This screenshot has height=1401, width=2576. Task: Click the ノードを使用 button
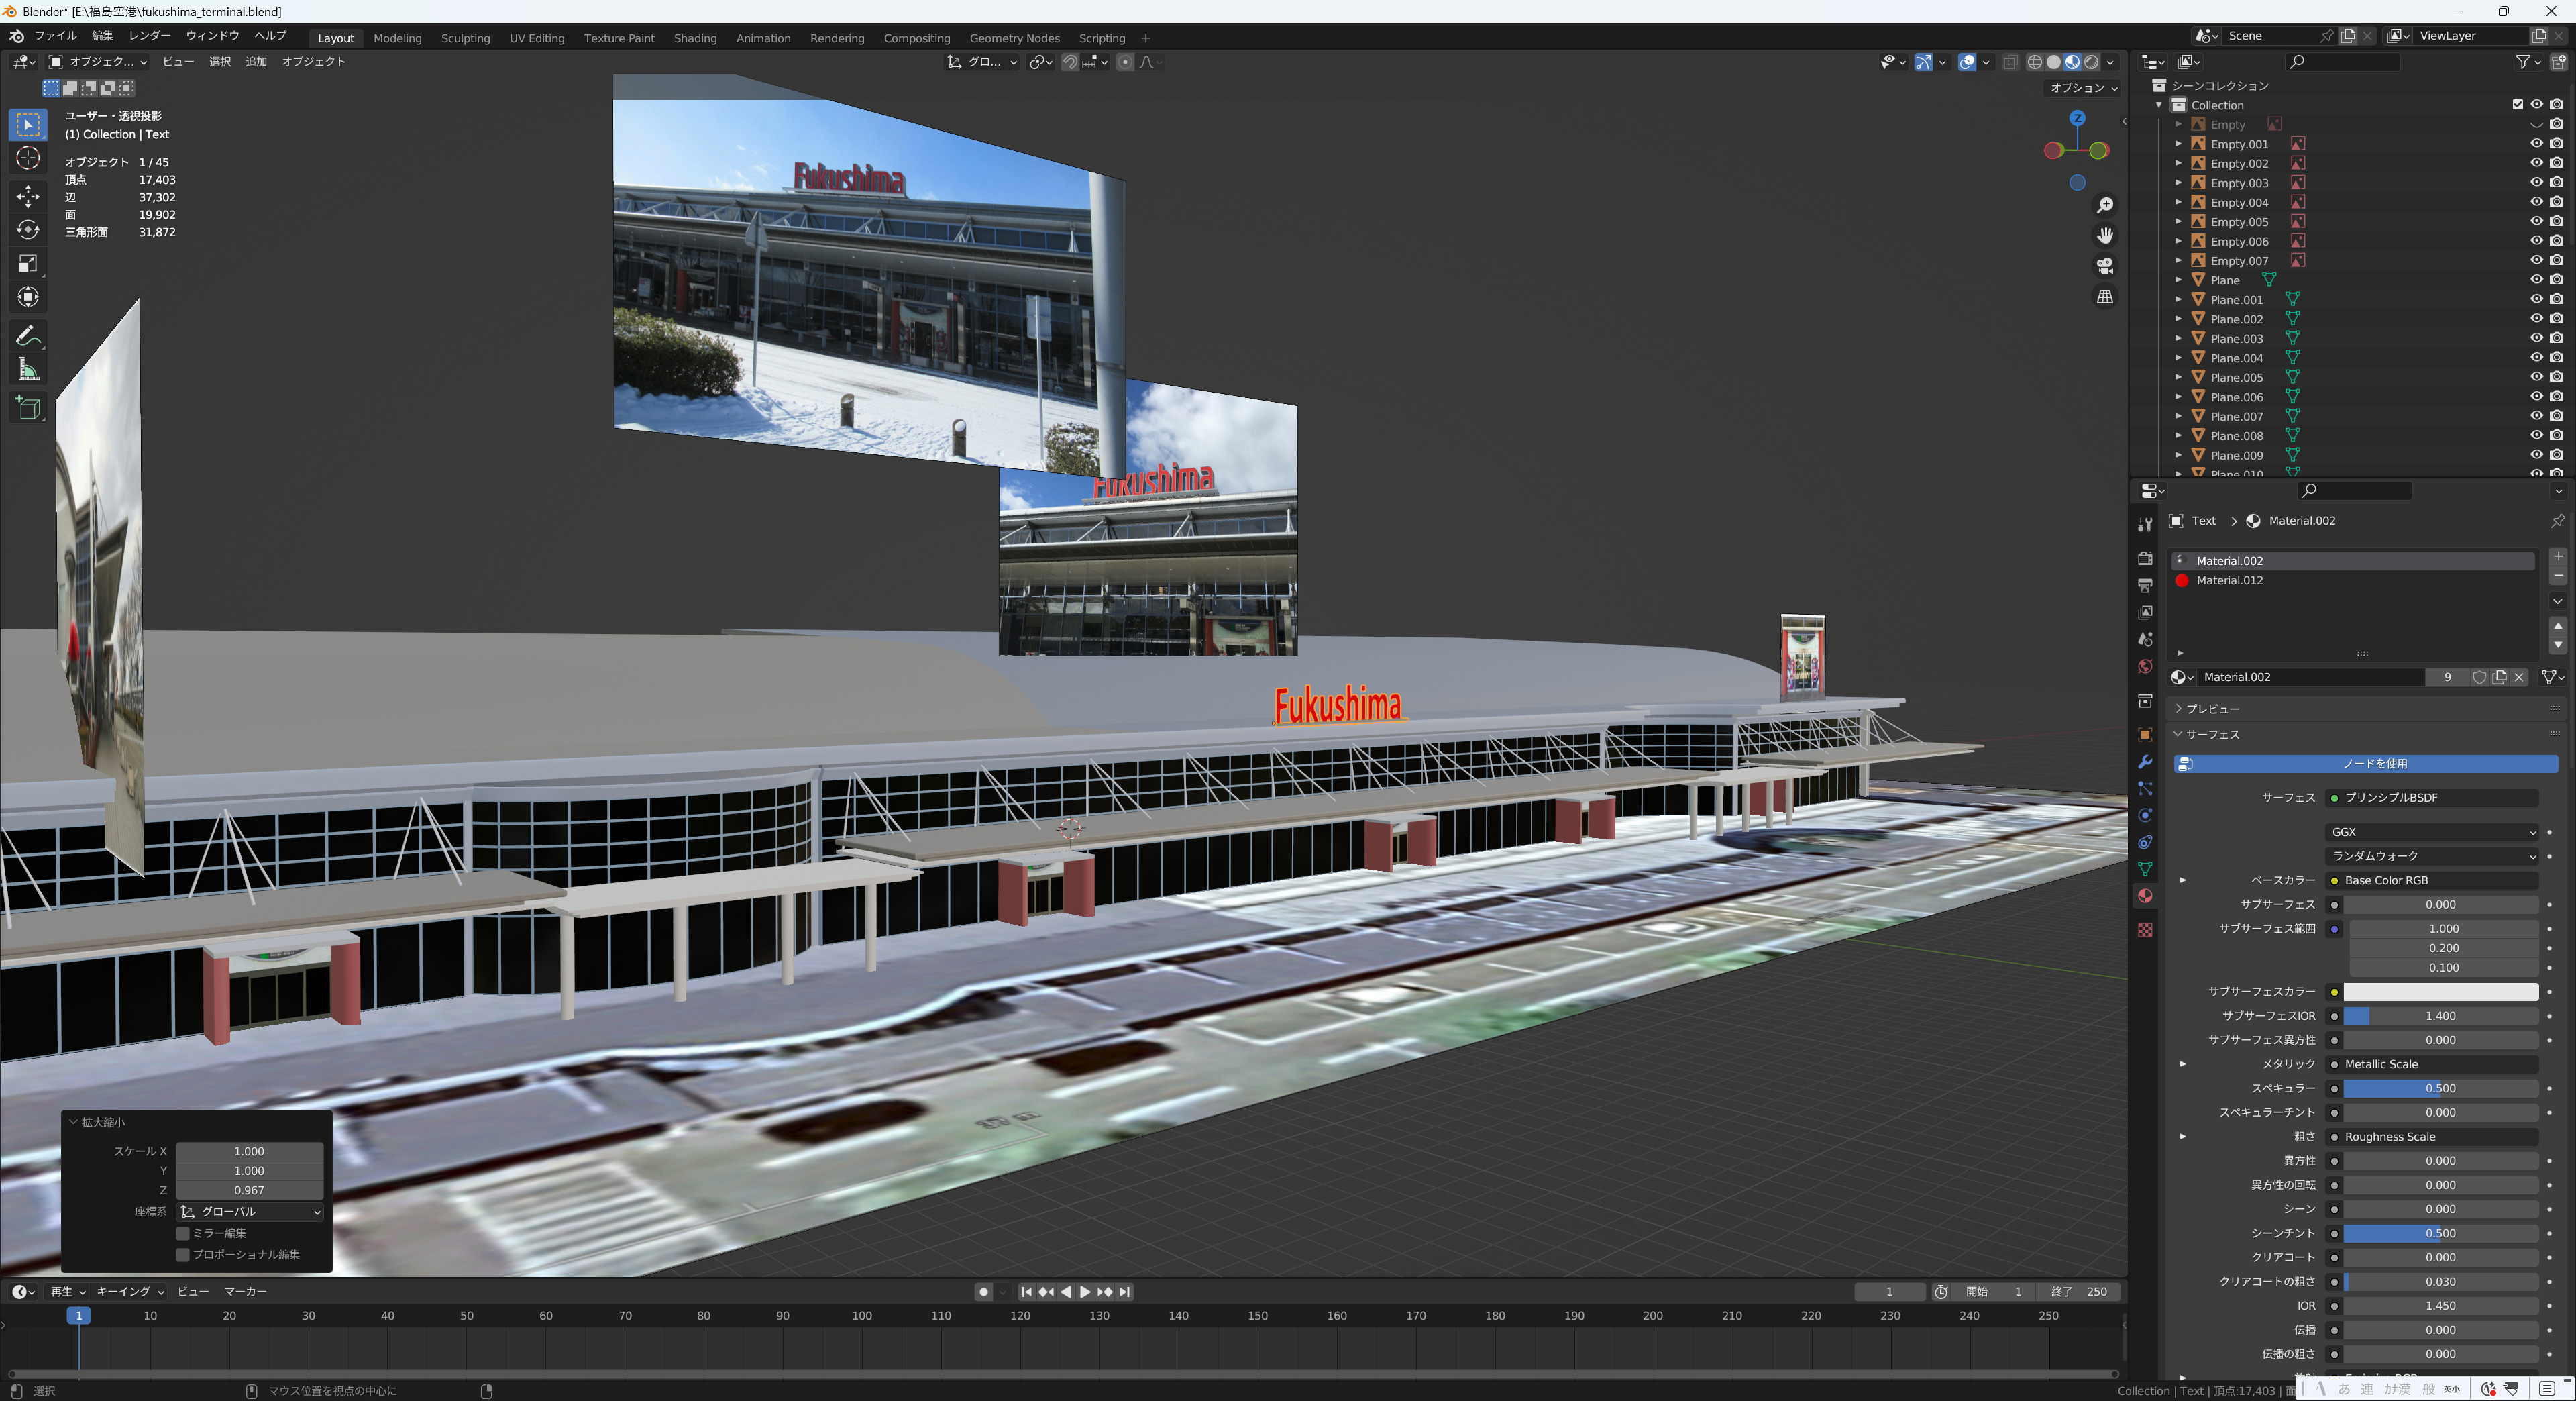(x=2366, y=764)
